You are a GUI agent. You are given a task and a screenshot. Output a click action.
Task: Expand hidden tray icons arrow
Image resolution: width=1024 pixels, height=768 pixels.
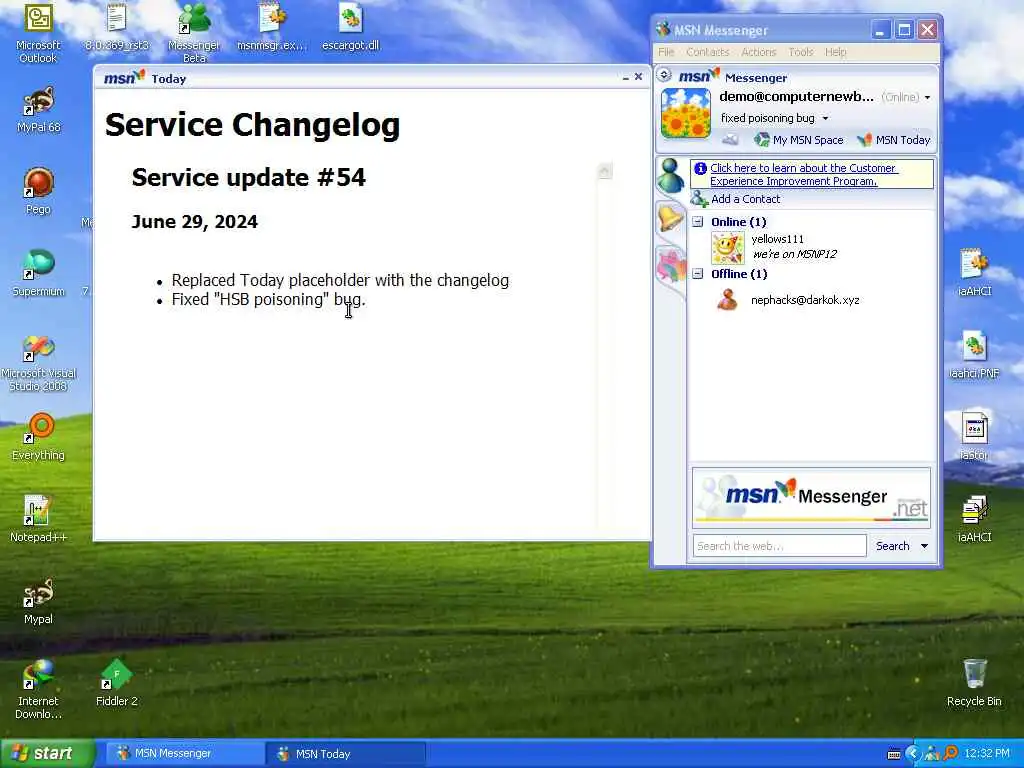click(x=913, y=754)
